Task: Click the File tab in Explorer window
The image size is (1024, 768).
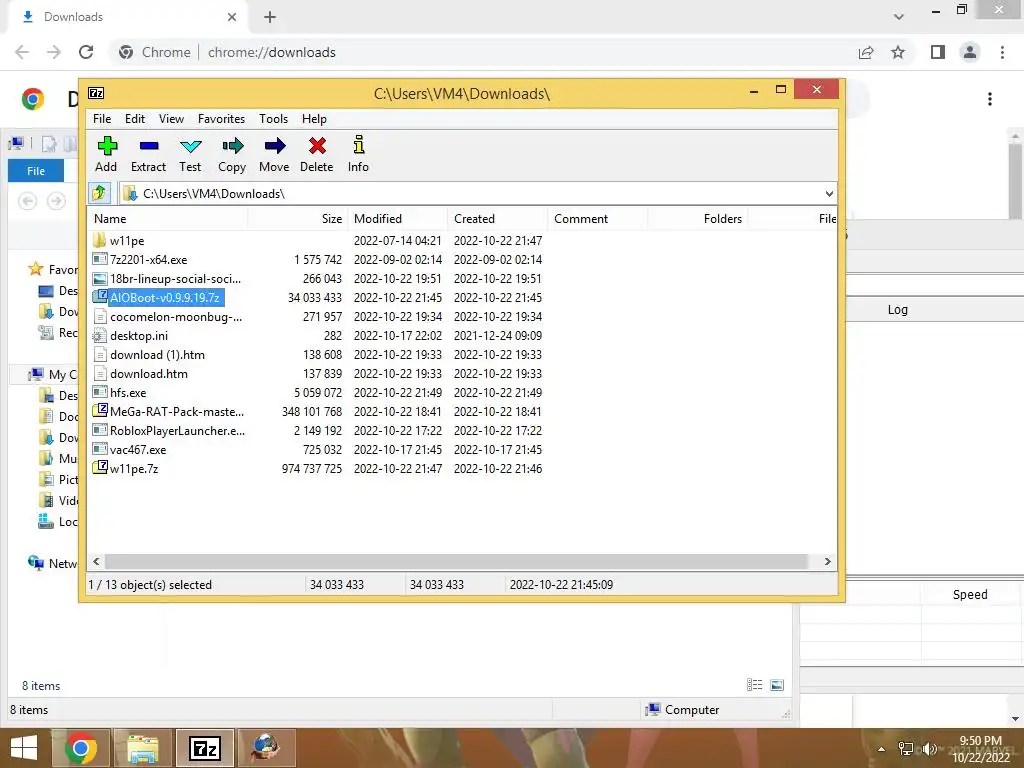Action: coord(36,171)
